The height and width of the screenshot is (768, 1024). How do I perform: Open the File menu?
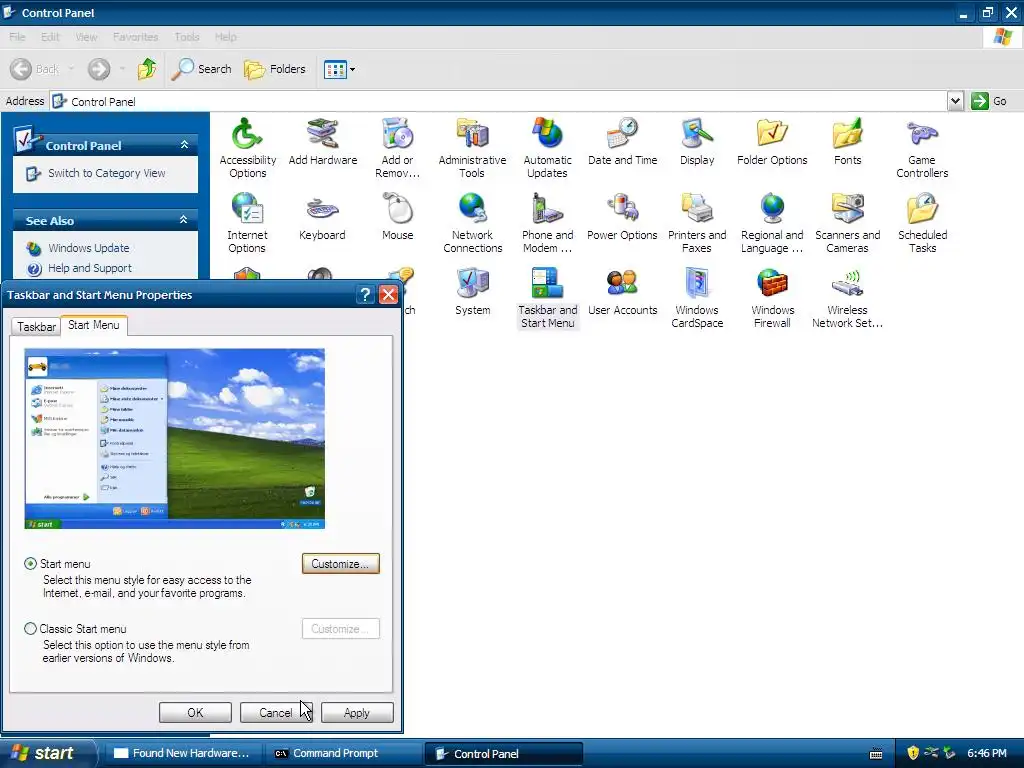point(17,37)
